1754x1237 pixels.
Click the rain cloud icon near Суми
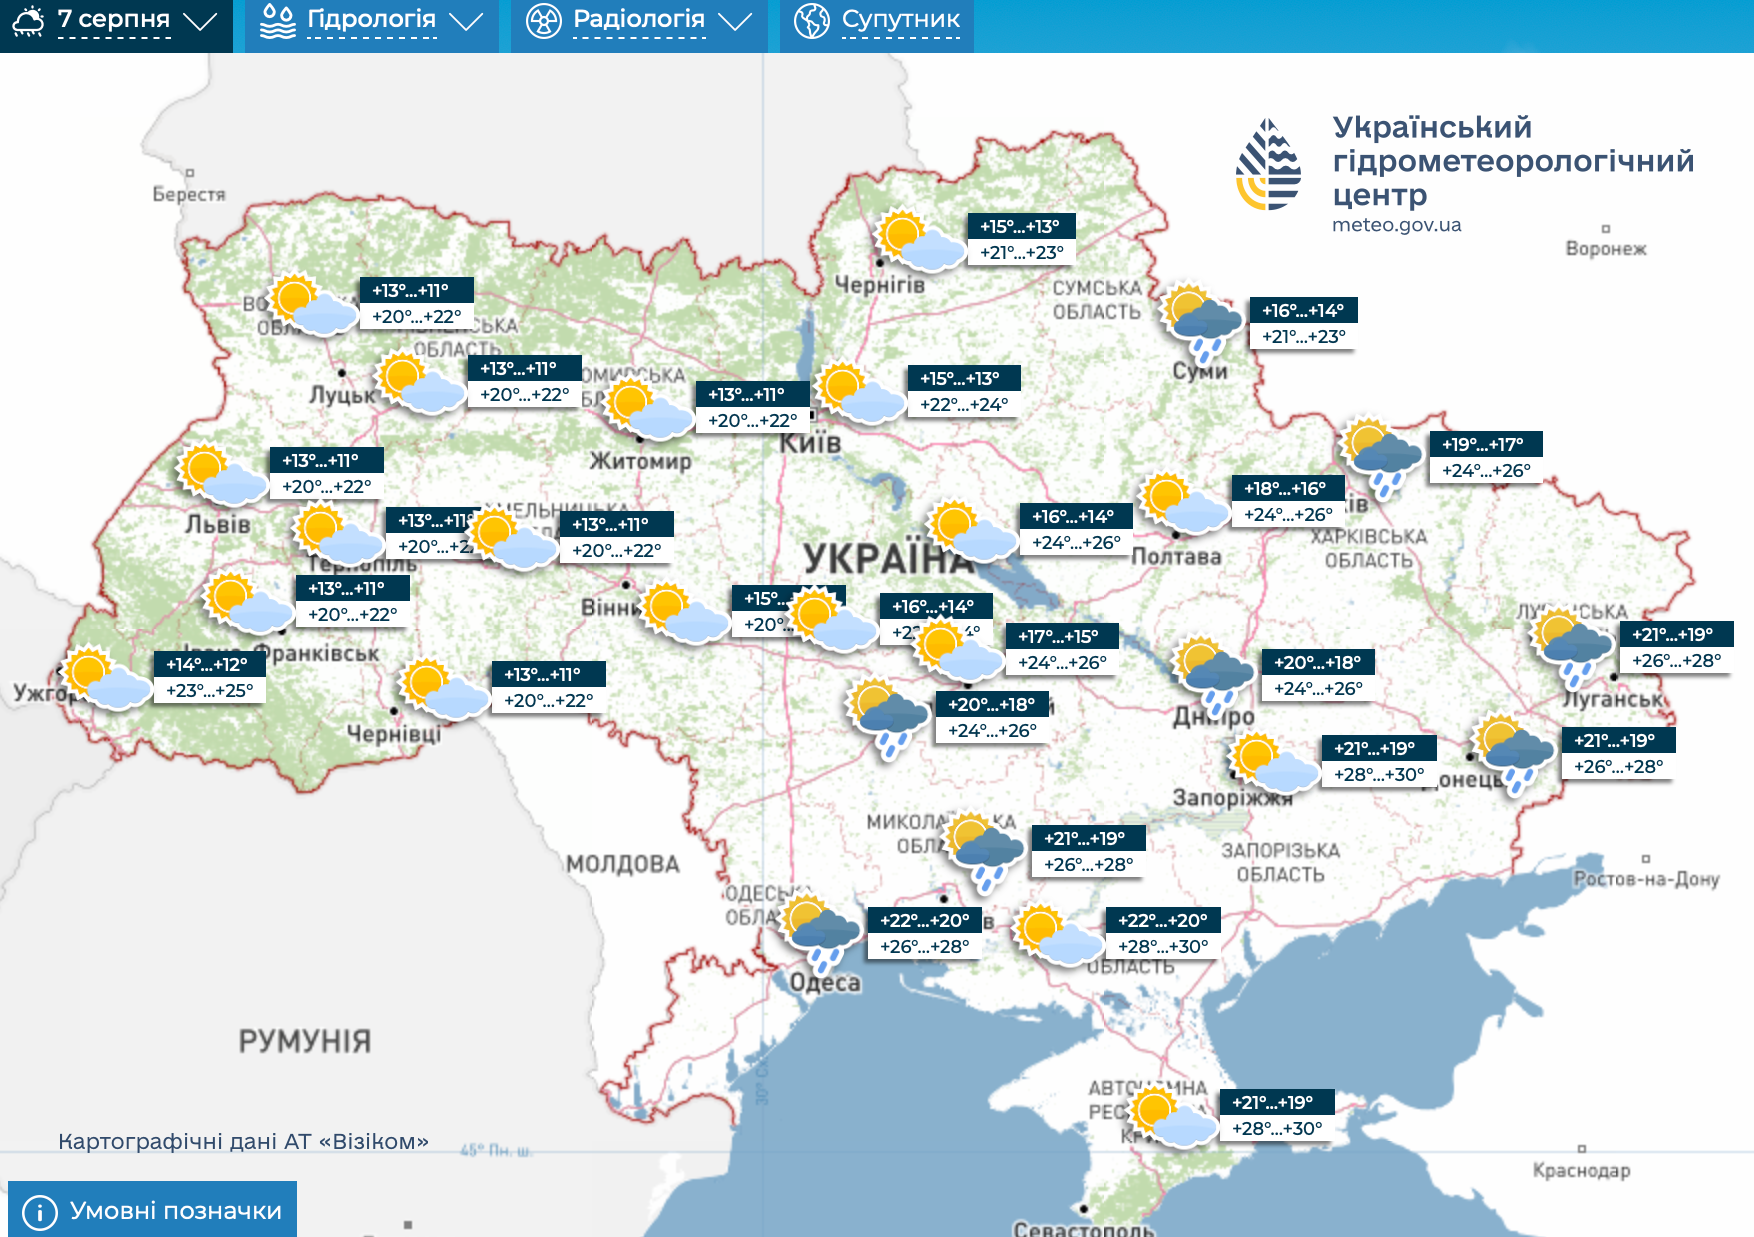[x=1203, y=322]
